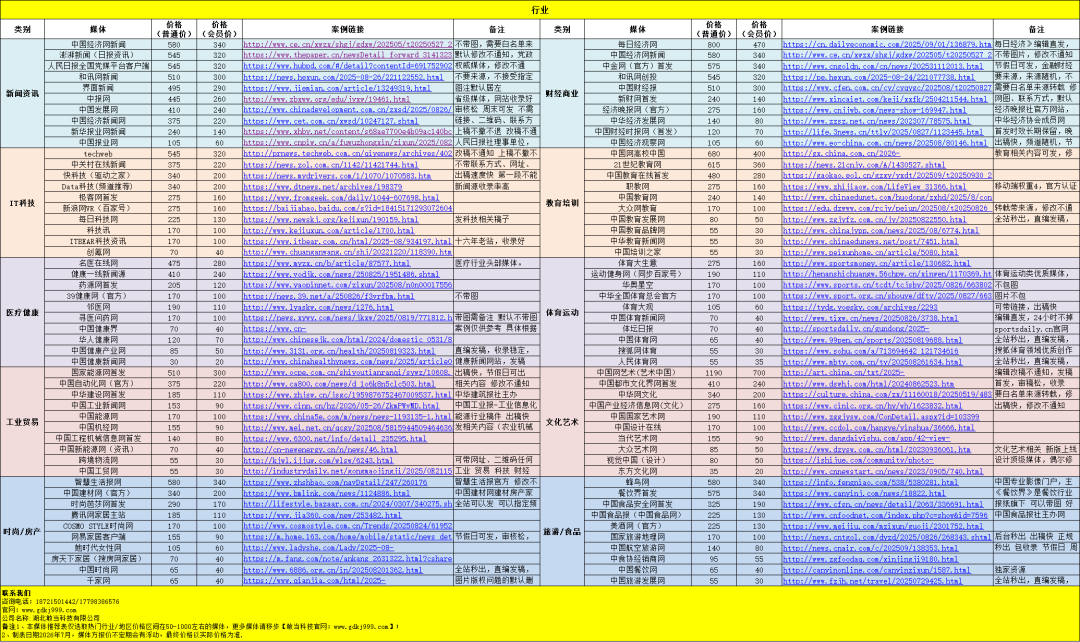Viewport: 1080px width, 642px height.
Task: Select the IT科技 category cell
Action: [x=23, y=203]
